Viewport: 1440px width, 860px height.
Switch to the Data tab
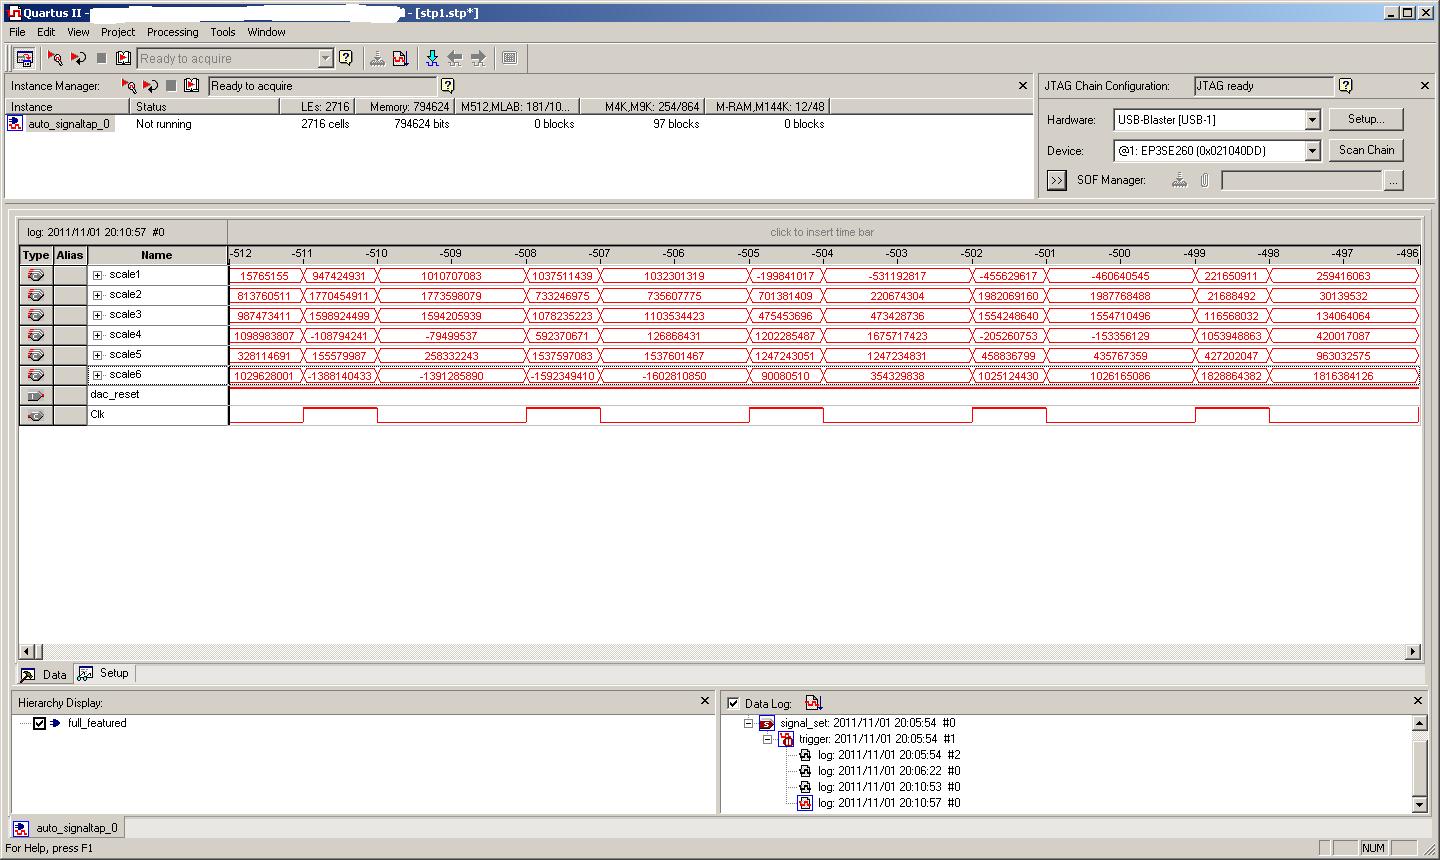[45, 674]
